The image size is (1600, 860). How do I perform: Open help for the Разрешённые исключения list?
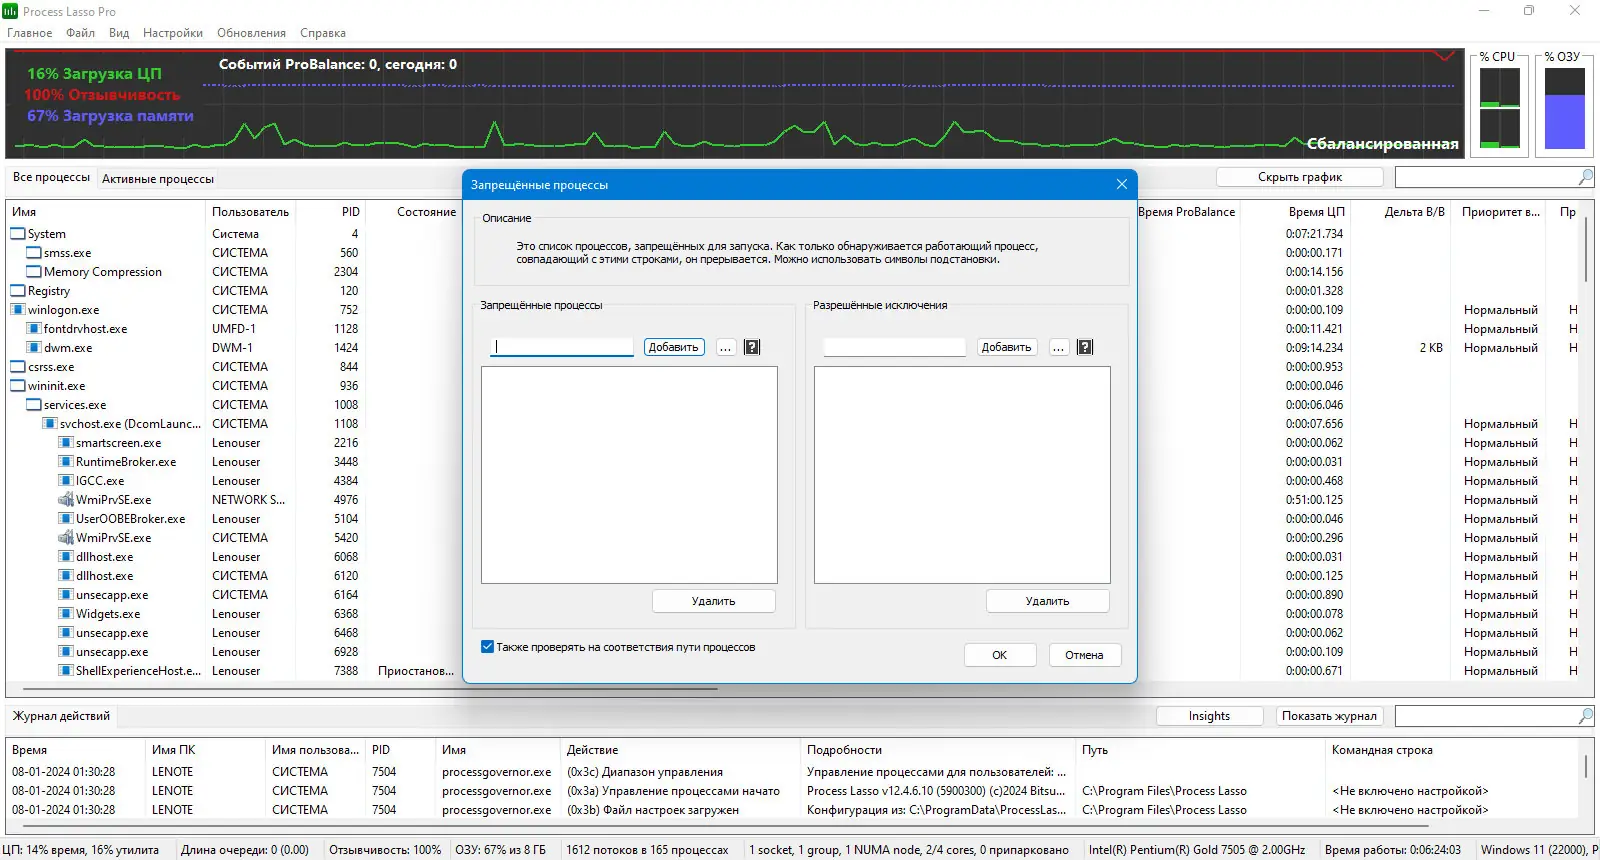[1085, 347]
